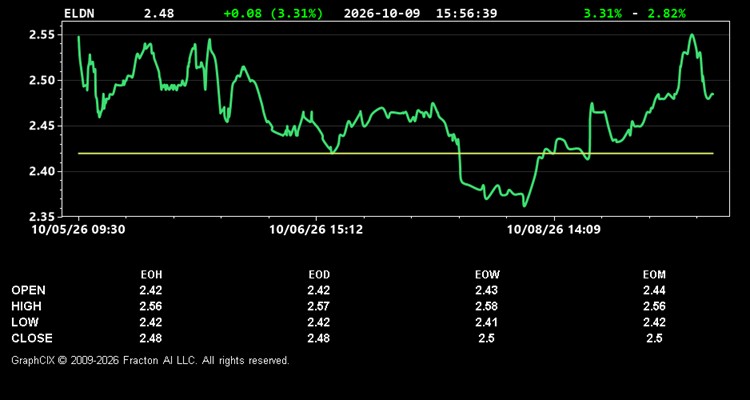Click the EOW OPEN value 2.43
Screen dimensions: 750x400
(x=486, y=290)
